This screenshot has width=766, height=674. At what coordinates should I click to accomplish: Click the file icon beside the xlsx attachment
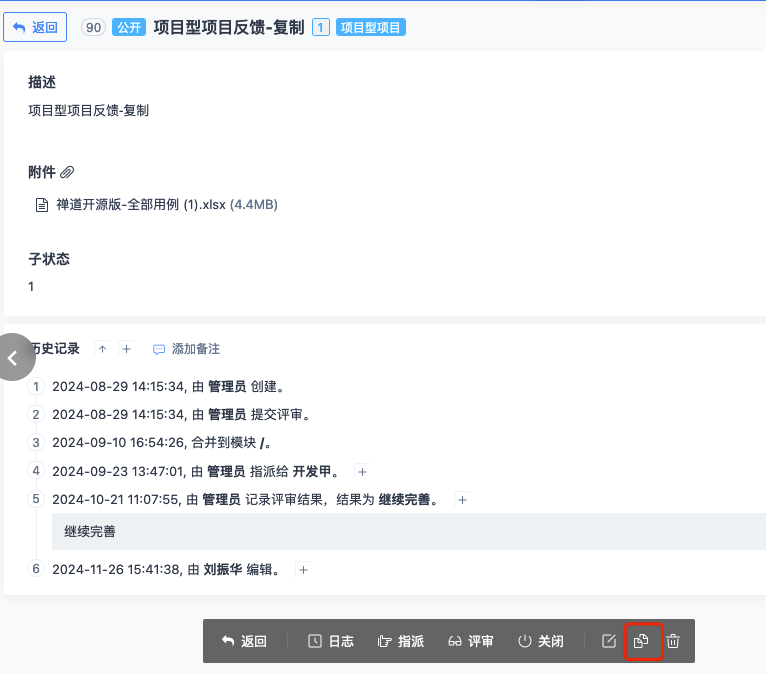pyautogui.click(x=42, y=205)
